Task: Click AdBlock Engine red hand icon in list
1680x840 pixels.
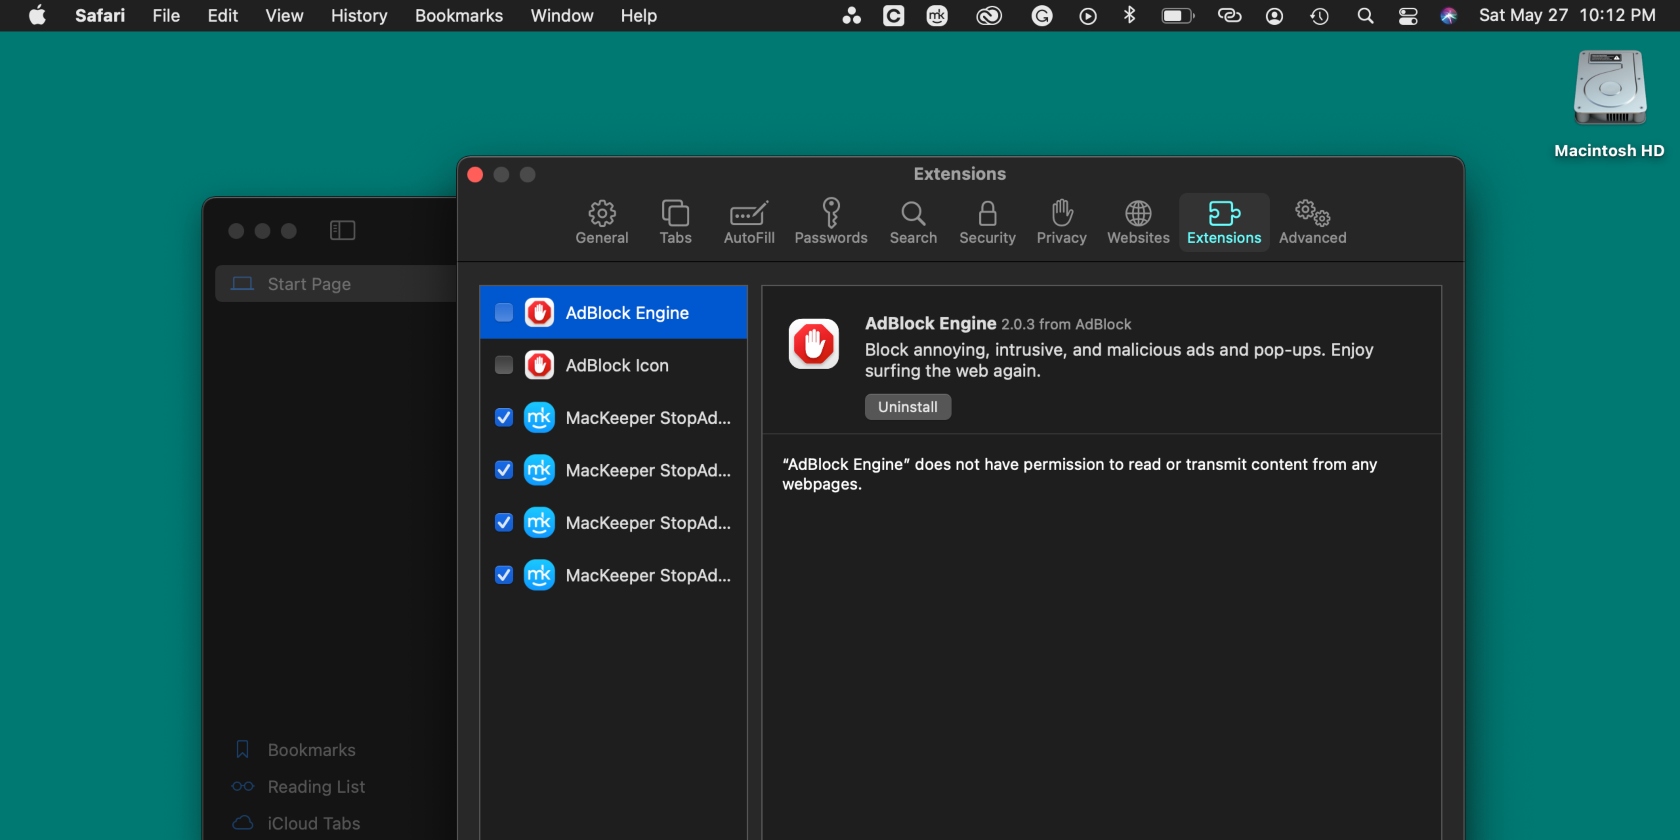Action: (540, 313)
